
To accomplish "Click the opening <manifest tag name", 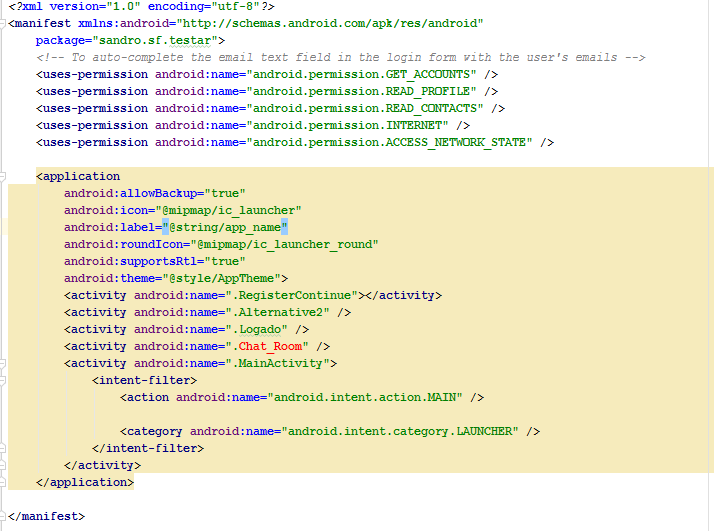I will click(x=40, y=23).
